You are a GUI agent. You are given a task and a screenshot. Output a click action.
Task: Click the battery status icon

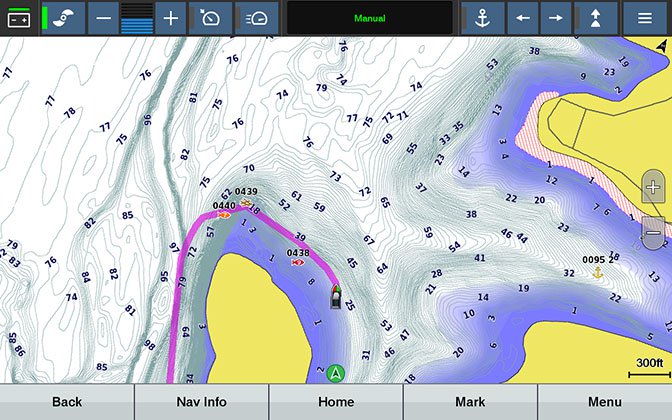click(x=19, y=18)
